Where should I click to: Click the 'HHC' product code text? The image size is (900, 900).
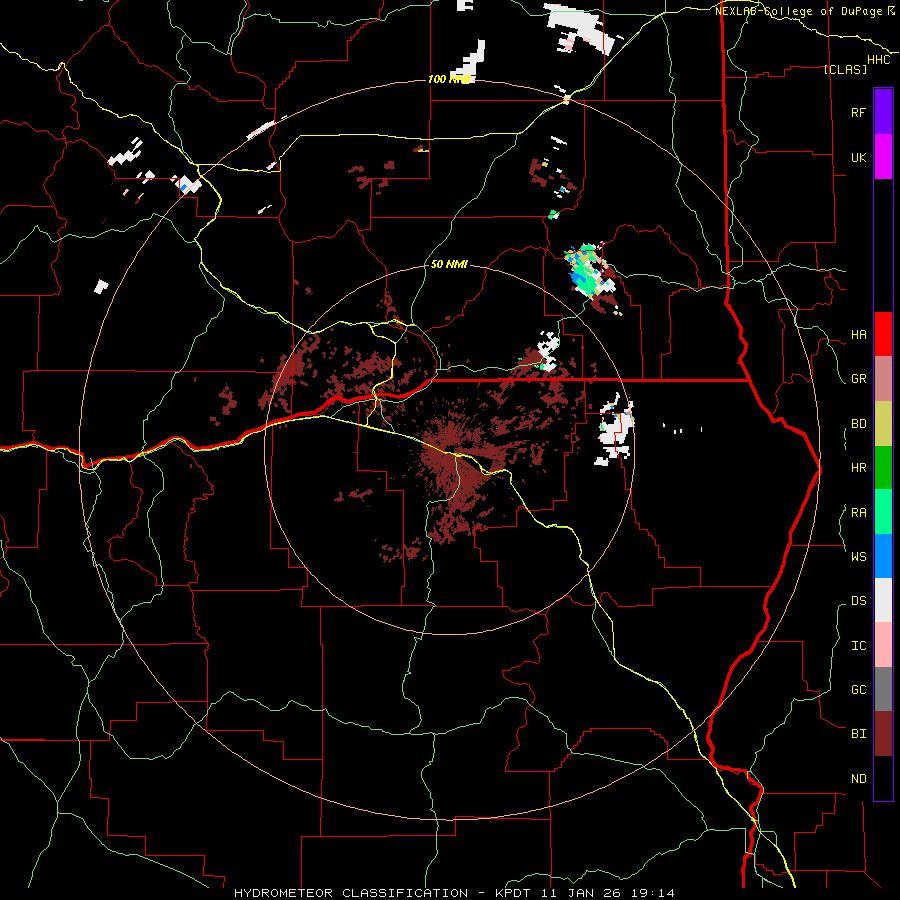point(878,60)
